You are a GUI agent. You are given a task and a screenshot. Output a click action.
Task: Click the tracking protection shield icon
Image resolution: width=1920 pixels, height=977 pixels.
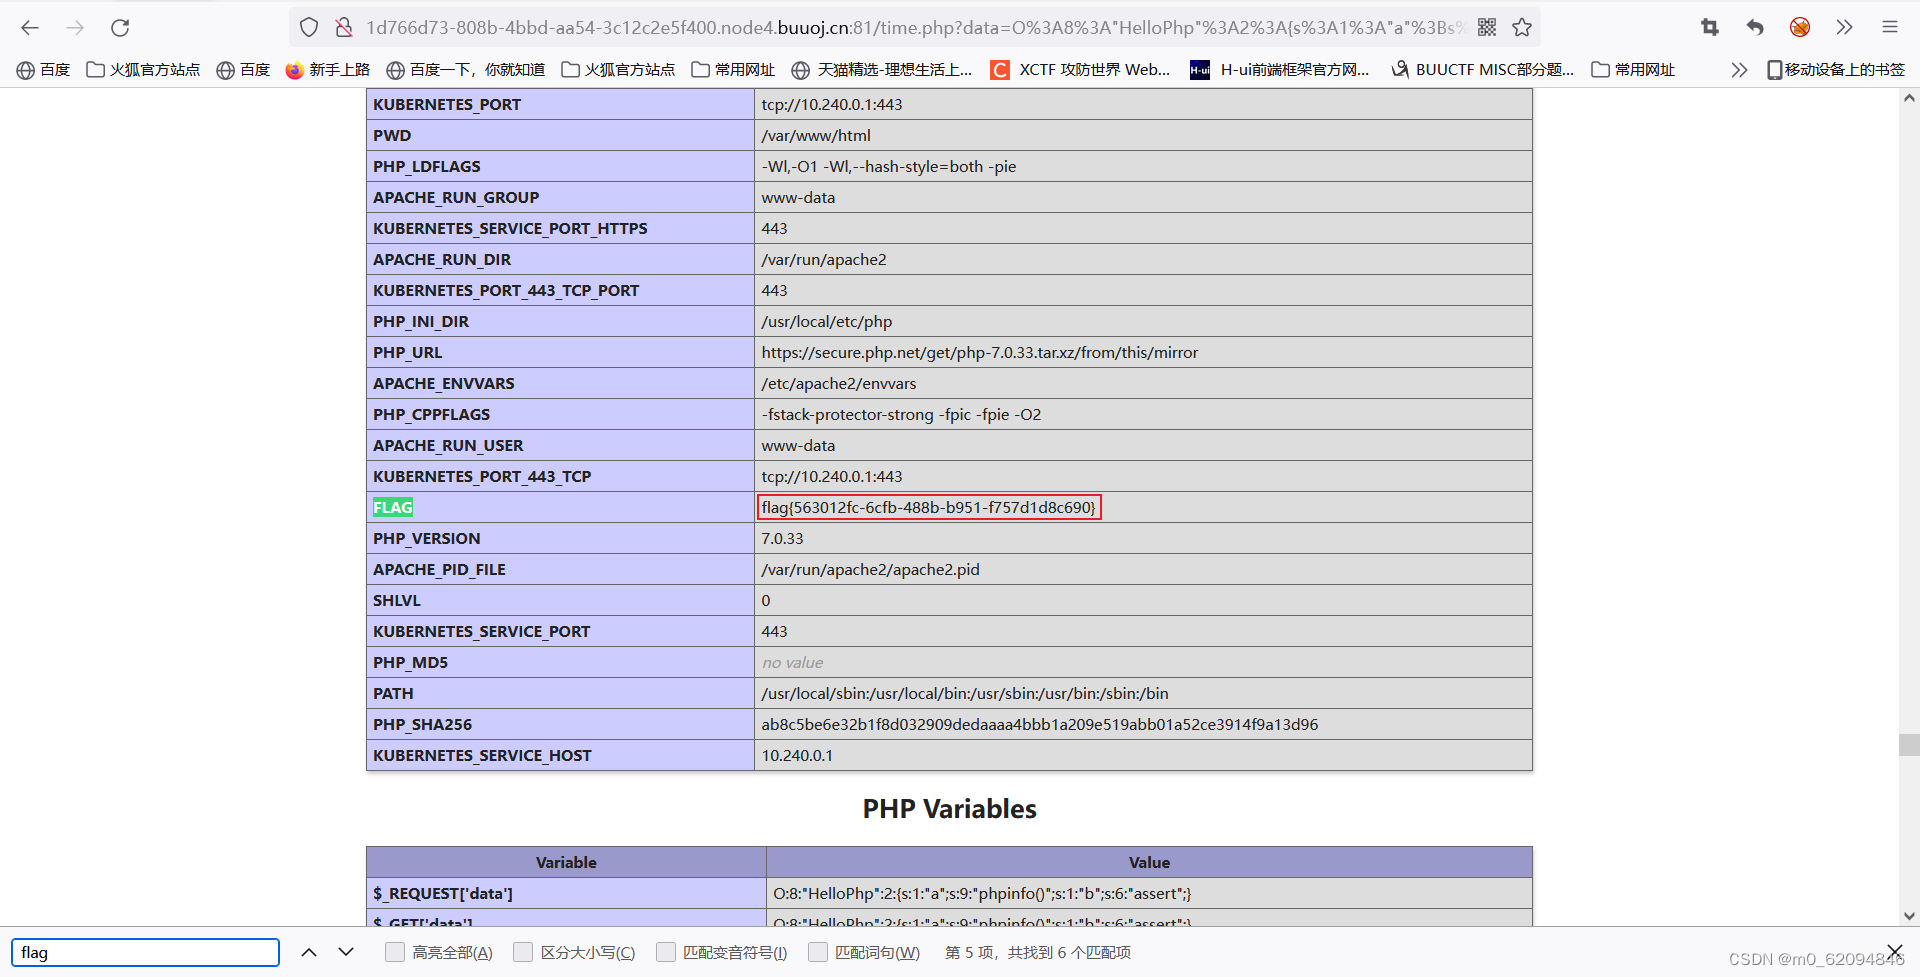(309, 27)
